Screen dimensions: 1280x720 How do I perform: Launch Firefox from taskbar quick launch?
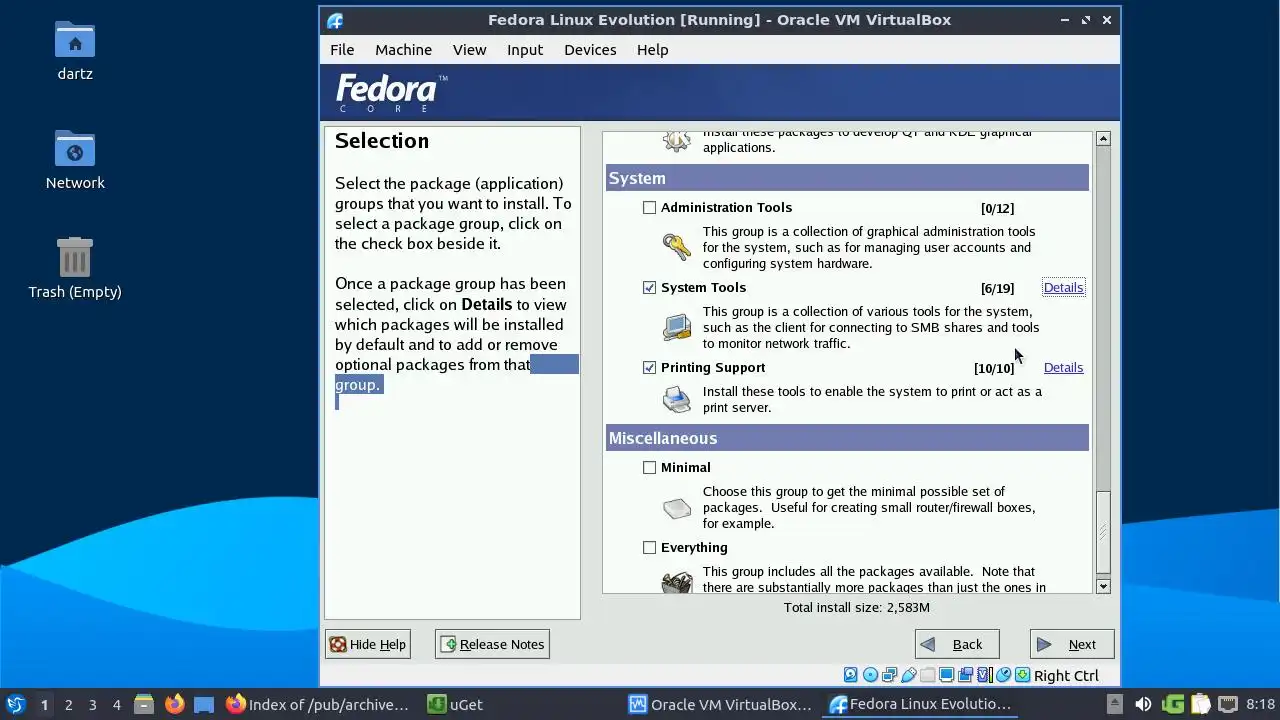[174, 704]
